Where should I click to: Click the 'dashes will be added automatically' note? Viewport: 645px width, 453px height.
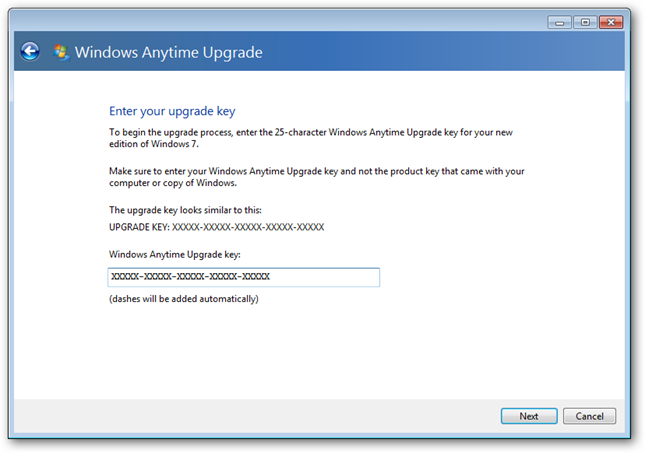click(183, 299)
